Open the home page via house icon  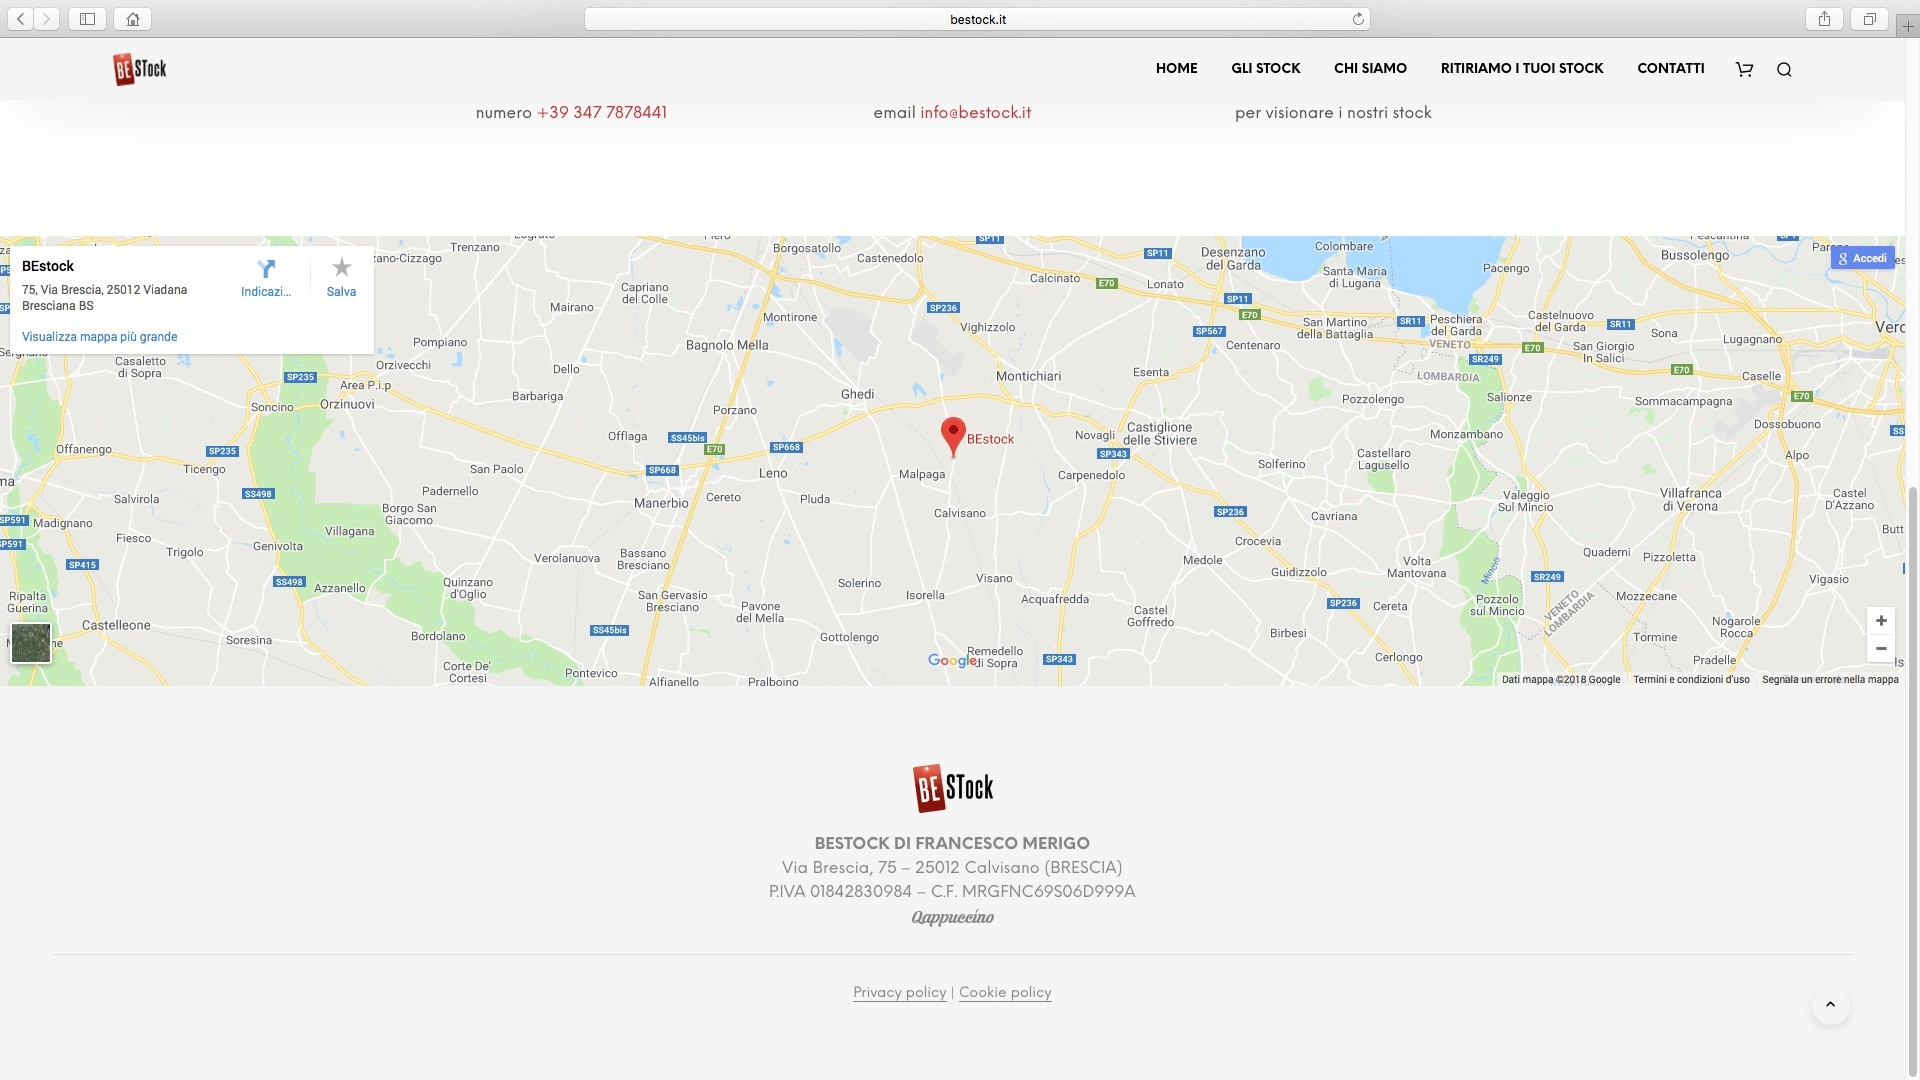click(x=132, y=19)
